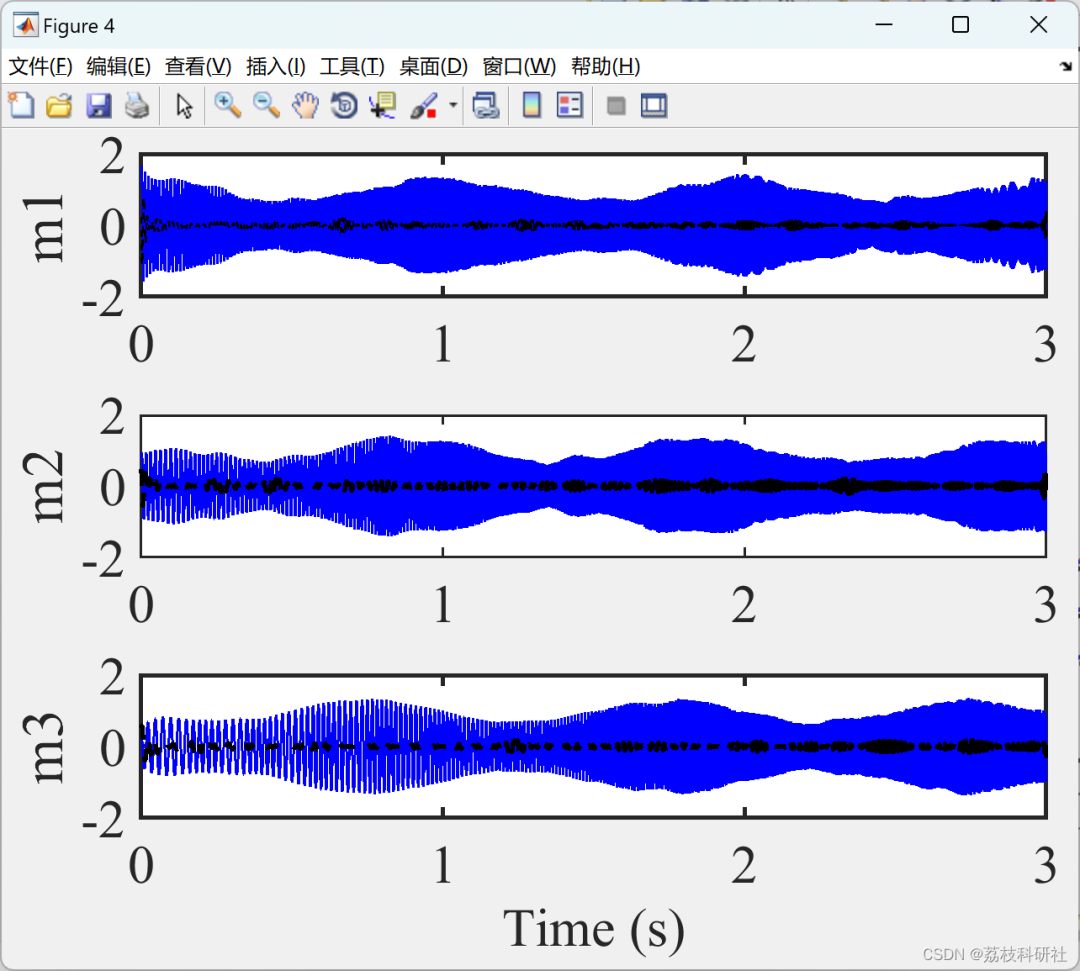Enable the Rotate 3D tool
The image size is (1080, 971).
(344, 106)
